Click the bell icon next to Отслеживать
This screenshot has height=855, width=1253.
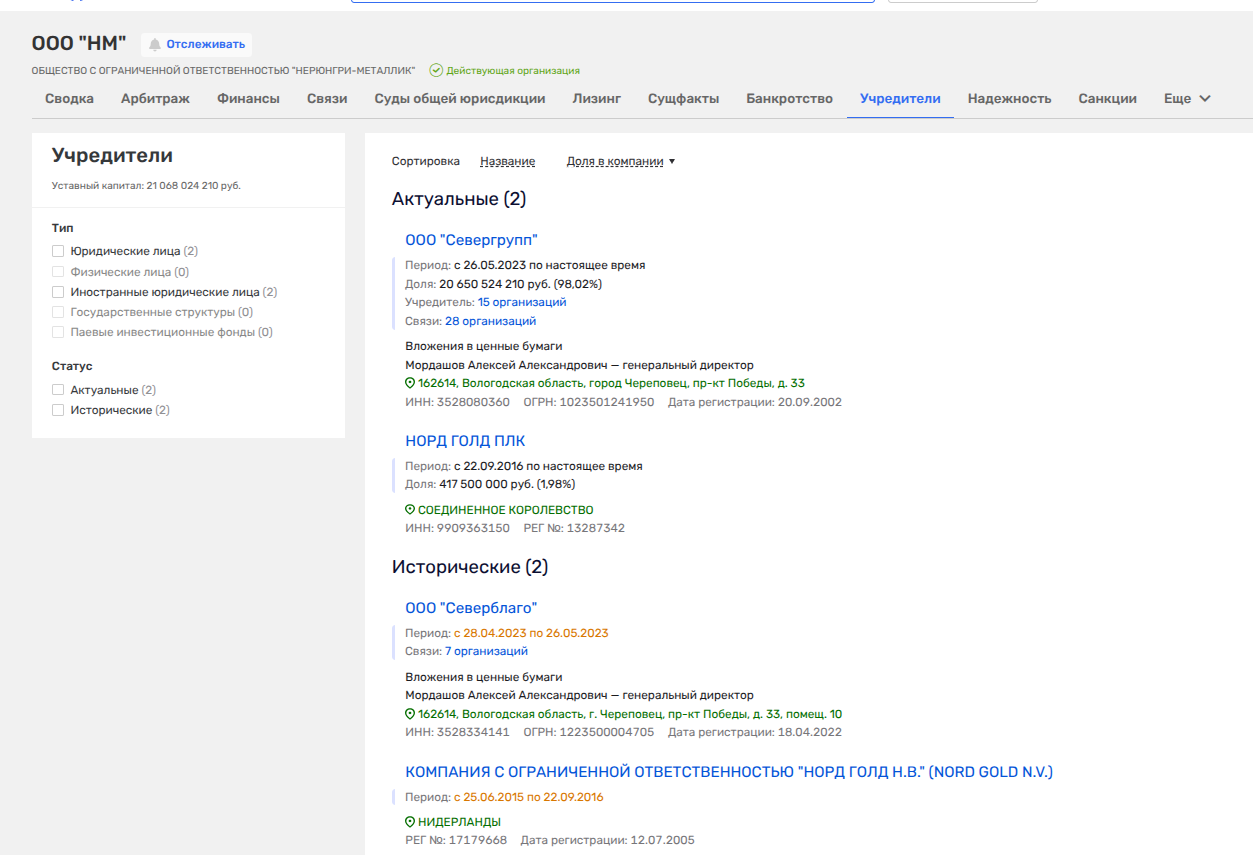click(155, 44)
